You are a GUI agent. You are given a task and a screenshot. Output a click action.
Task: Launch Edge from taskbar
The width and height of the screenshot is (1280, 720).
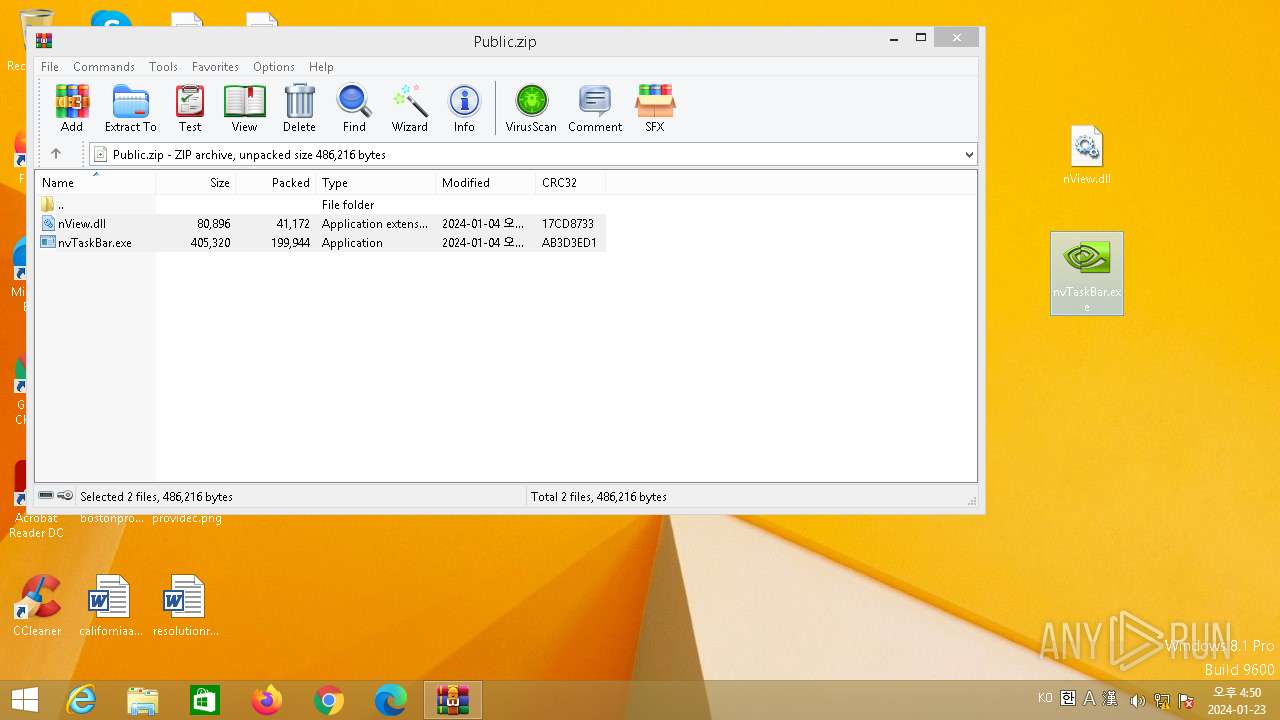click(391, 700)
